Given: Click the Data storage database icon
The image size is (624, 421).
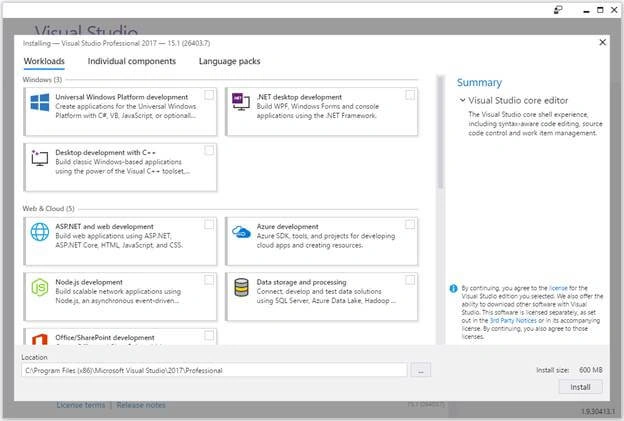Looking at the screenshot, I should [x=241, y=287].
